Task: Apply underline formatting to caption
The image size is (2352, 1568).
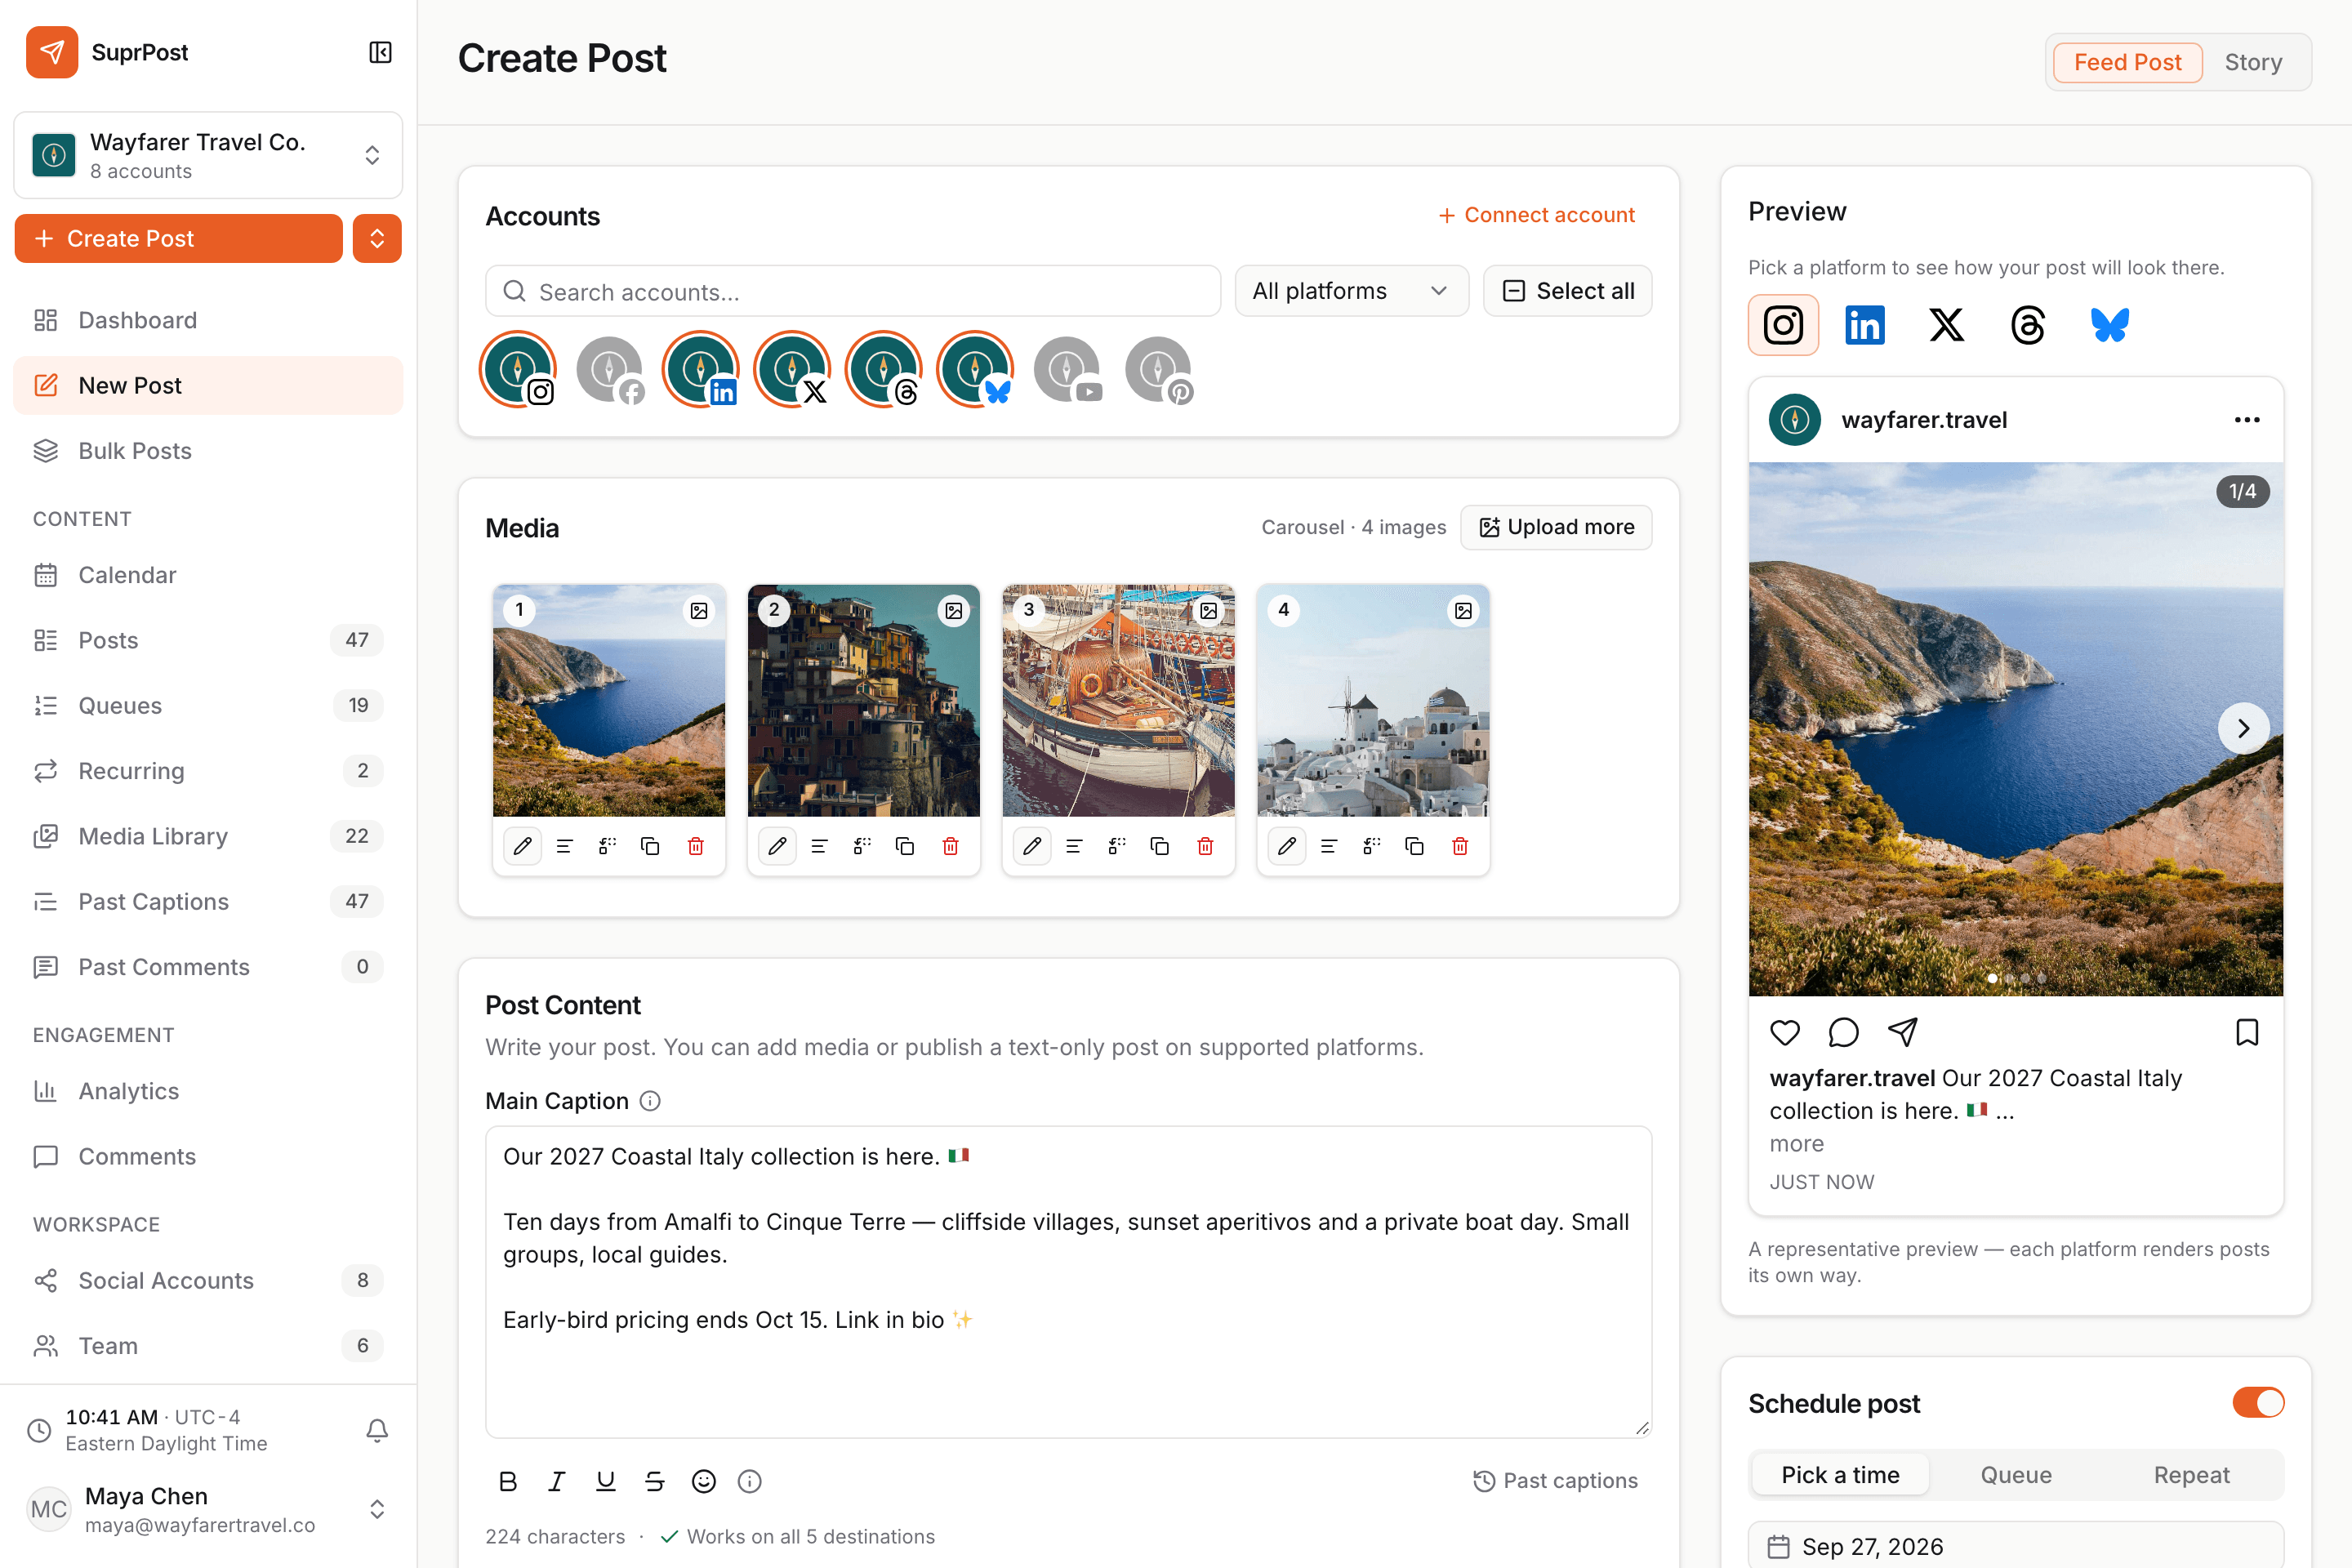Action: coord(606,1481)
